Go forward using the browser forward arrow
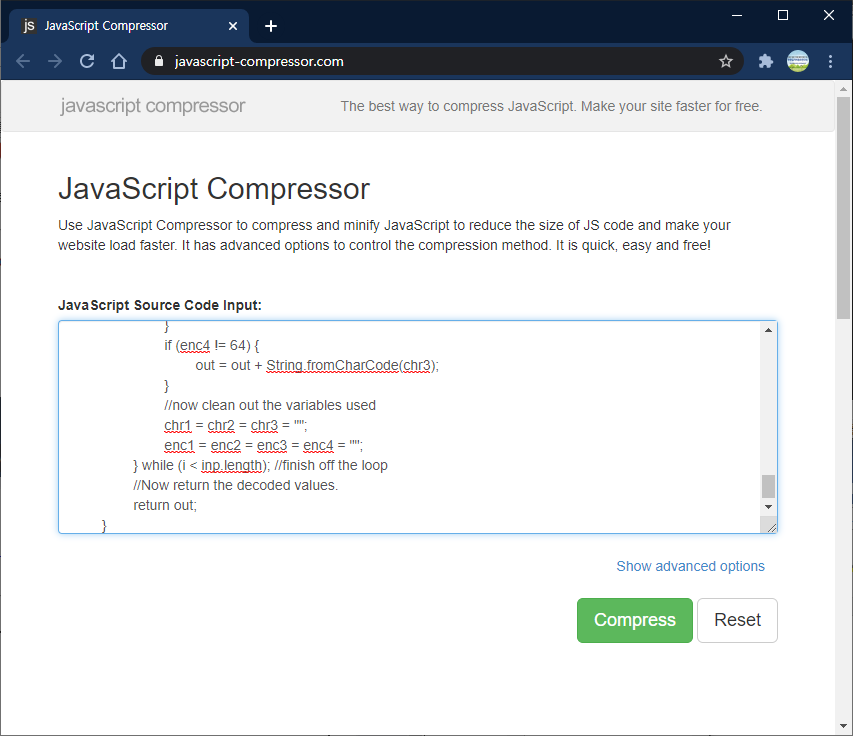 [55, 61]
